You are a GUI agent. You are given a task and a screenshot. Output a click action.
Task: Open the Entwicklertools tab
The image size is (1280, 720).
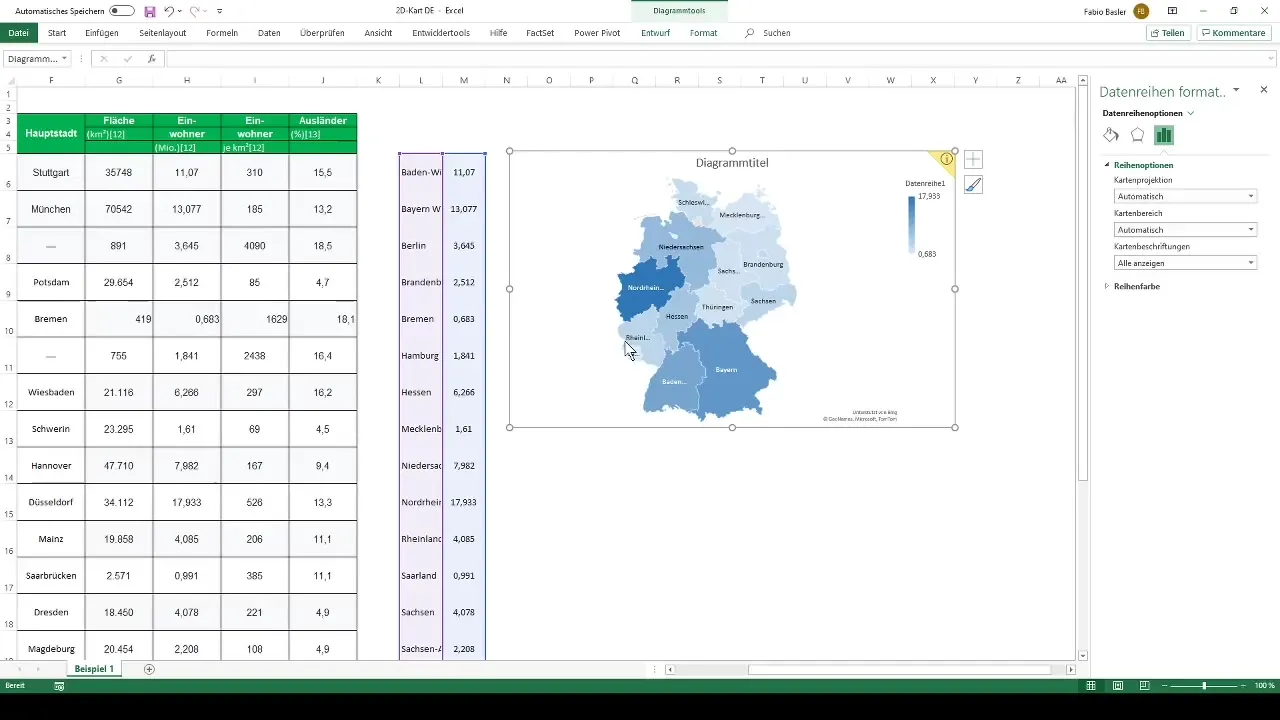(x=441, y=33)
